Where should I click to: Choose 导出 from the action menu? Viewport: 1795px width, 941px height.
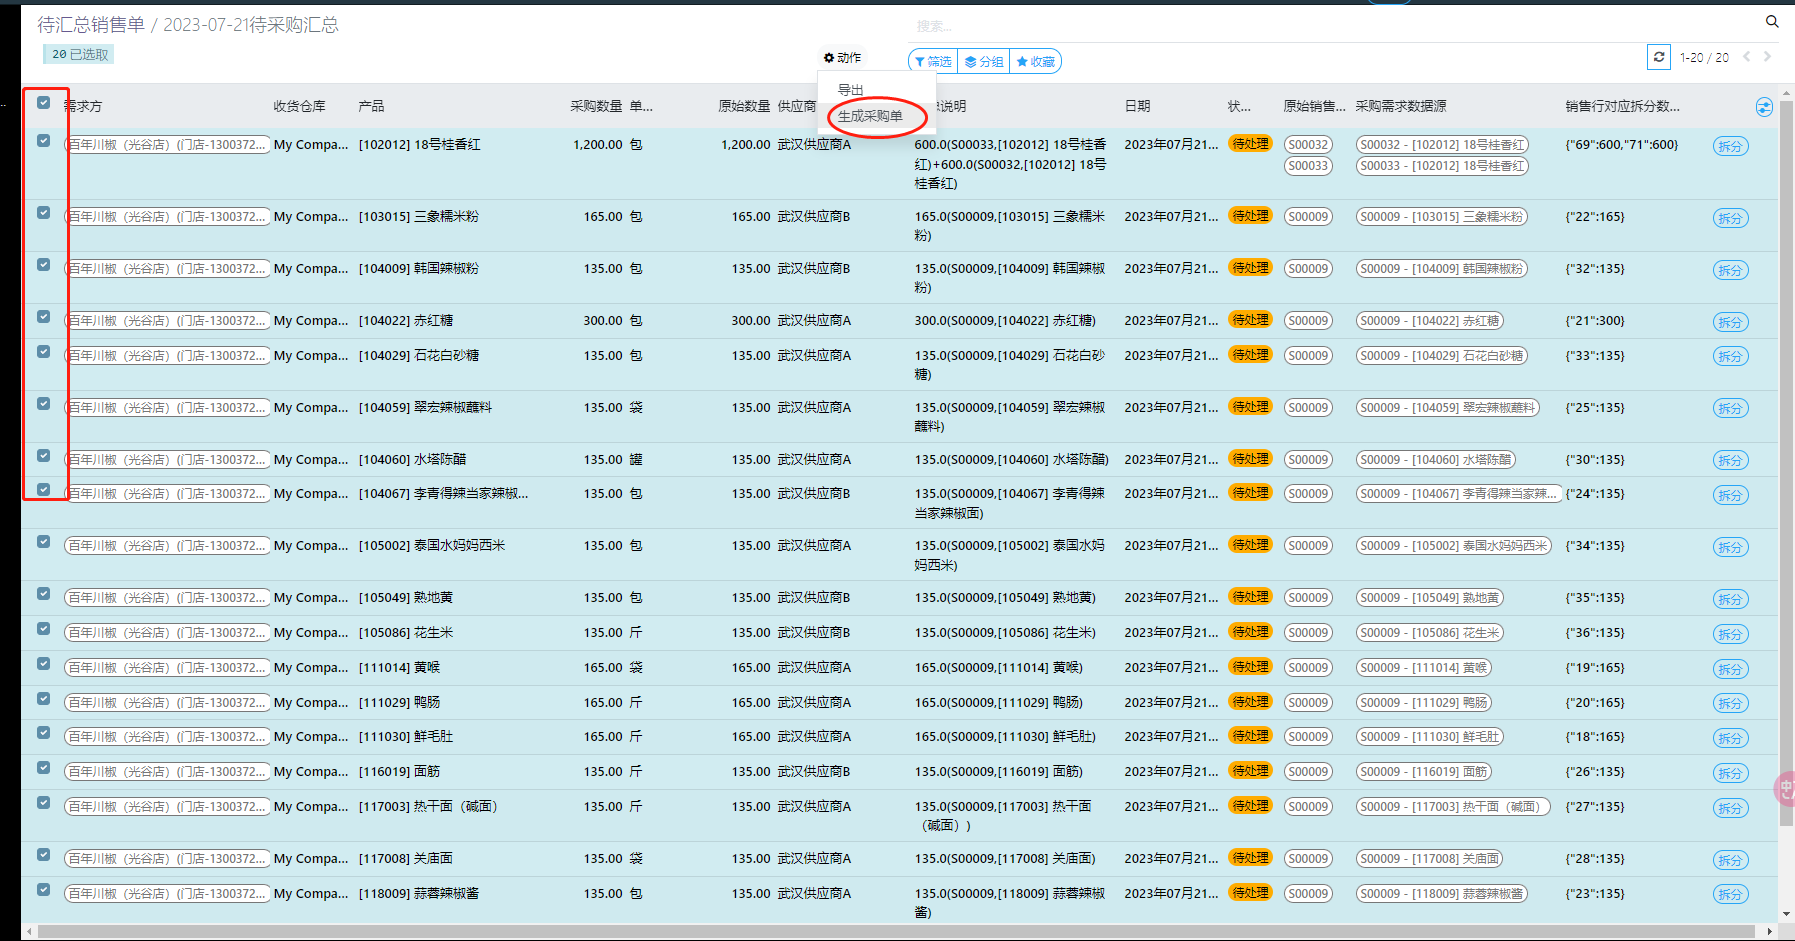click(850, 90)
